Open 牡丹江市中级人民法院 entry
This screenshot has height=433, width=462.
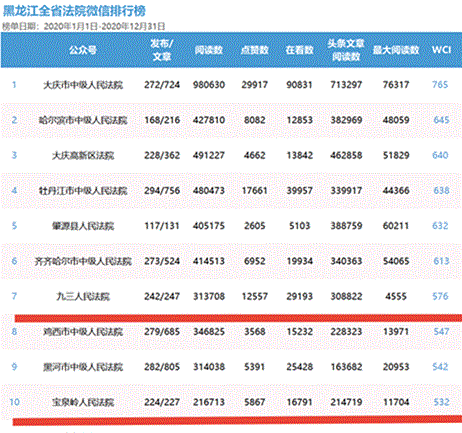click(83, 191)
